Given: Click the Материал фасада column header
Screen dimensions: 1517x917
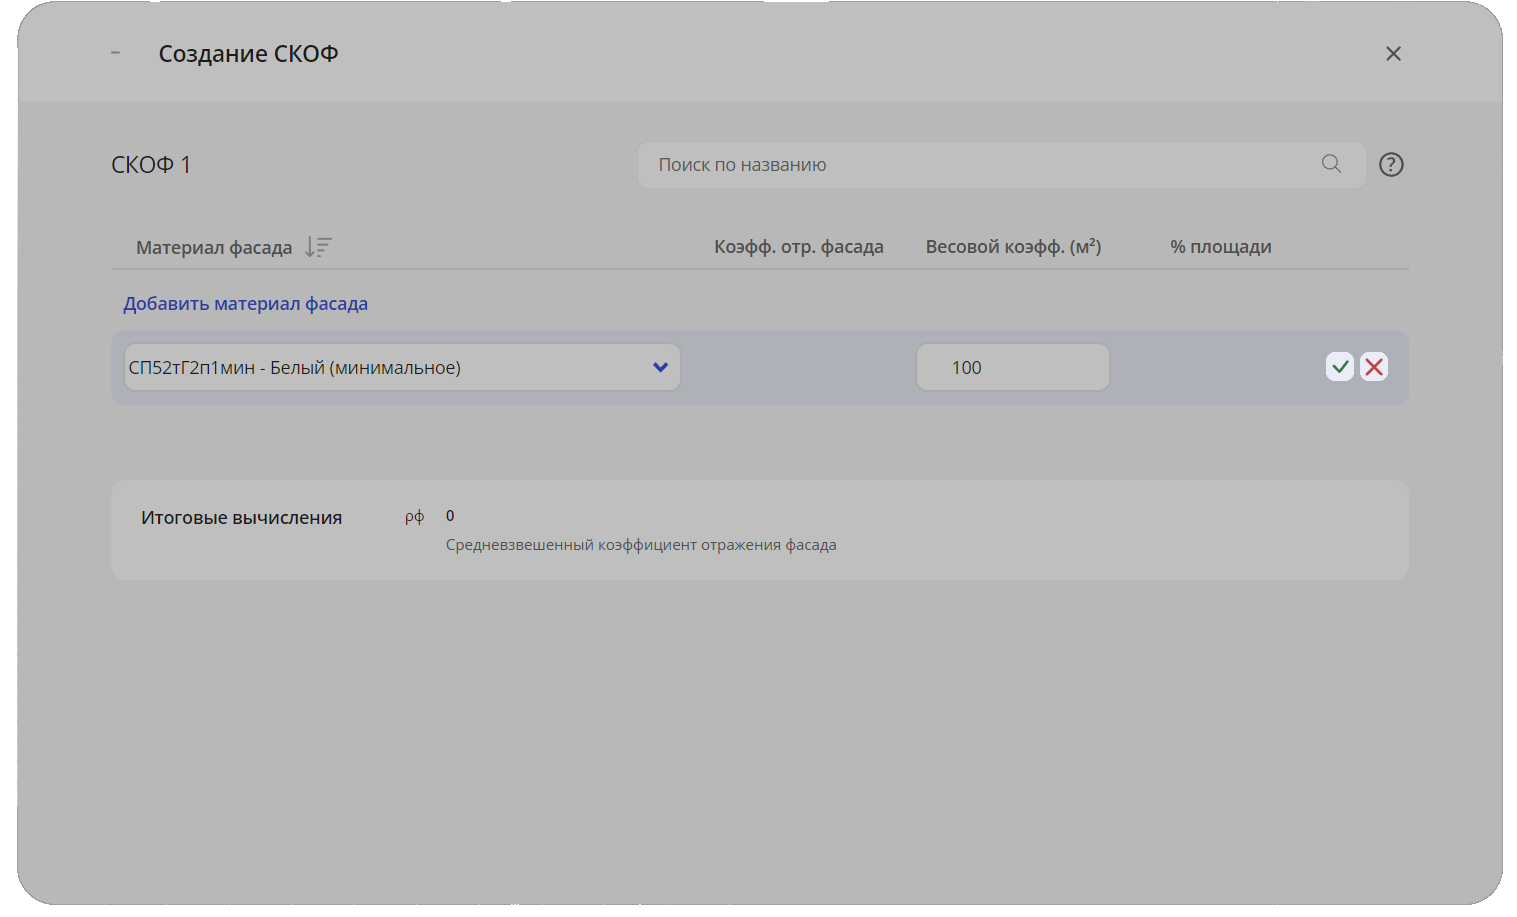Looking at the screenshot, I should tap(214, 247).
